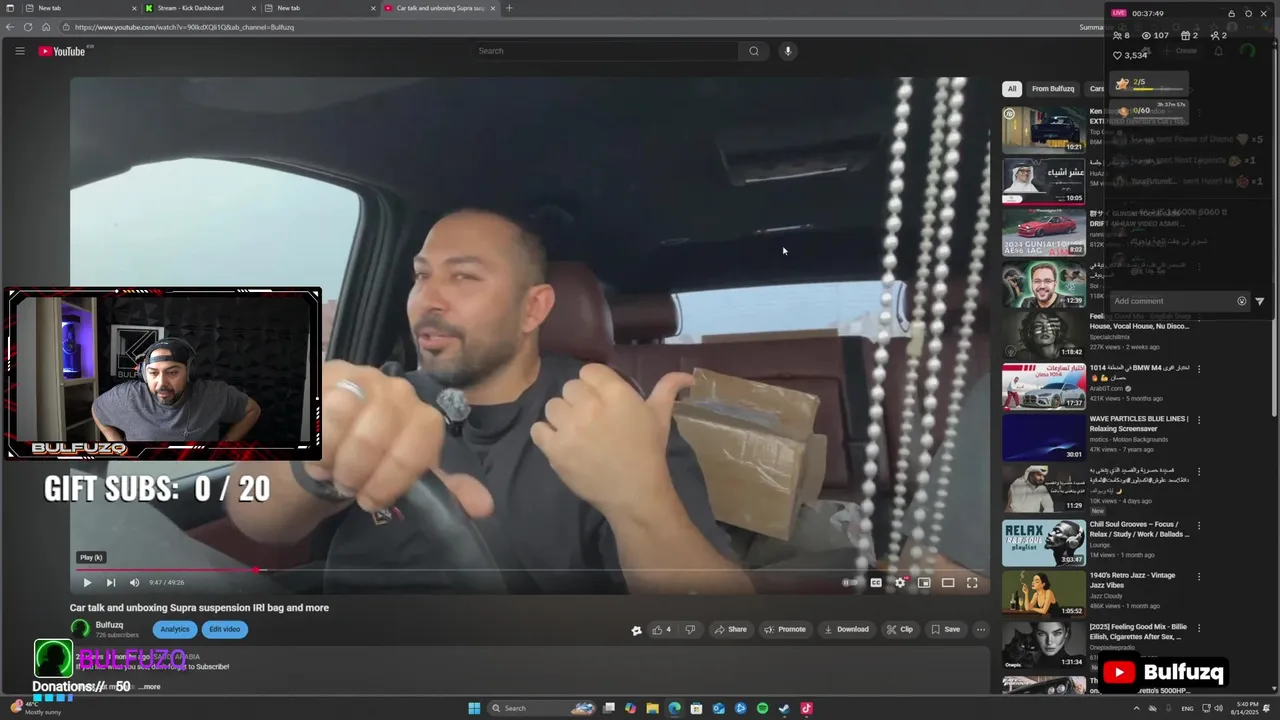Skip to next video in player
Viewport: 1280px width, 720px height.
[x=111, y=582]
